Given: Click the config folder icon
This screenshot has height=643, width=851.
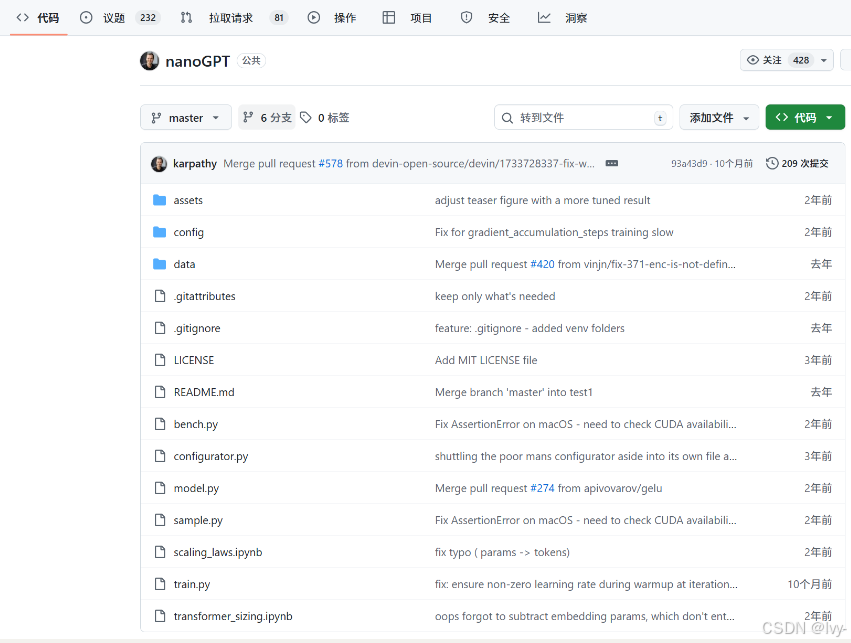Looking at the screenshot, I should click(160, 232).
